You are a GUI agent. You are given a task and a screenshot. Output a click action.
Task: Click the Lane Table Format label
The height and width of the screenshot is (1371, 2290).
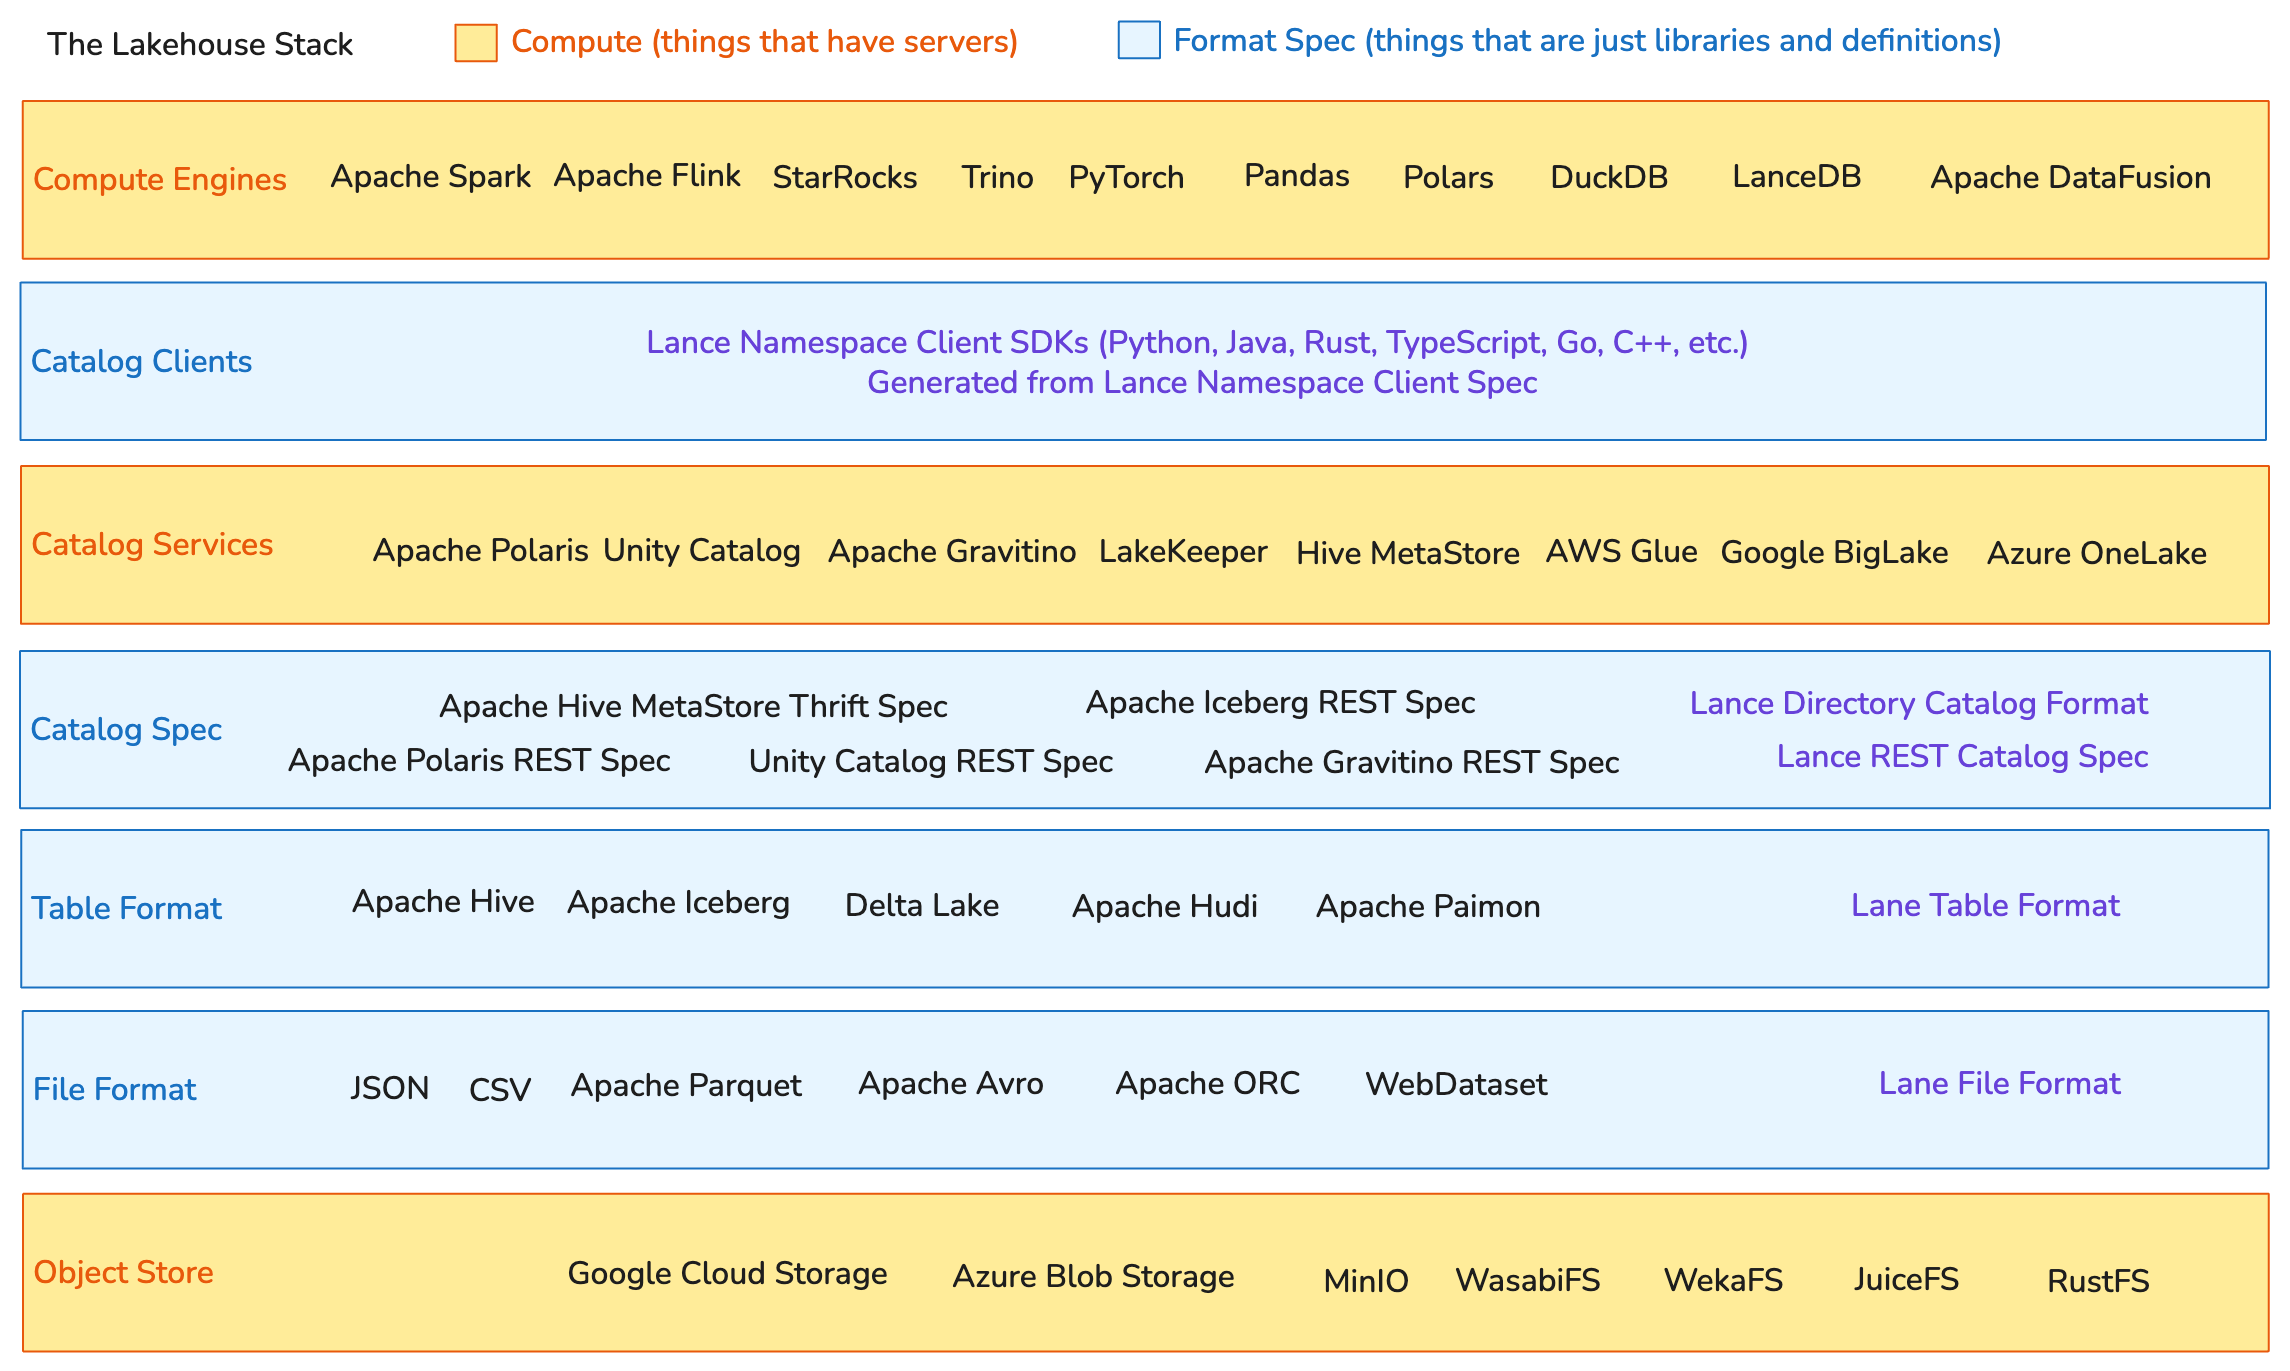pos(1985,906)
